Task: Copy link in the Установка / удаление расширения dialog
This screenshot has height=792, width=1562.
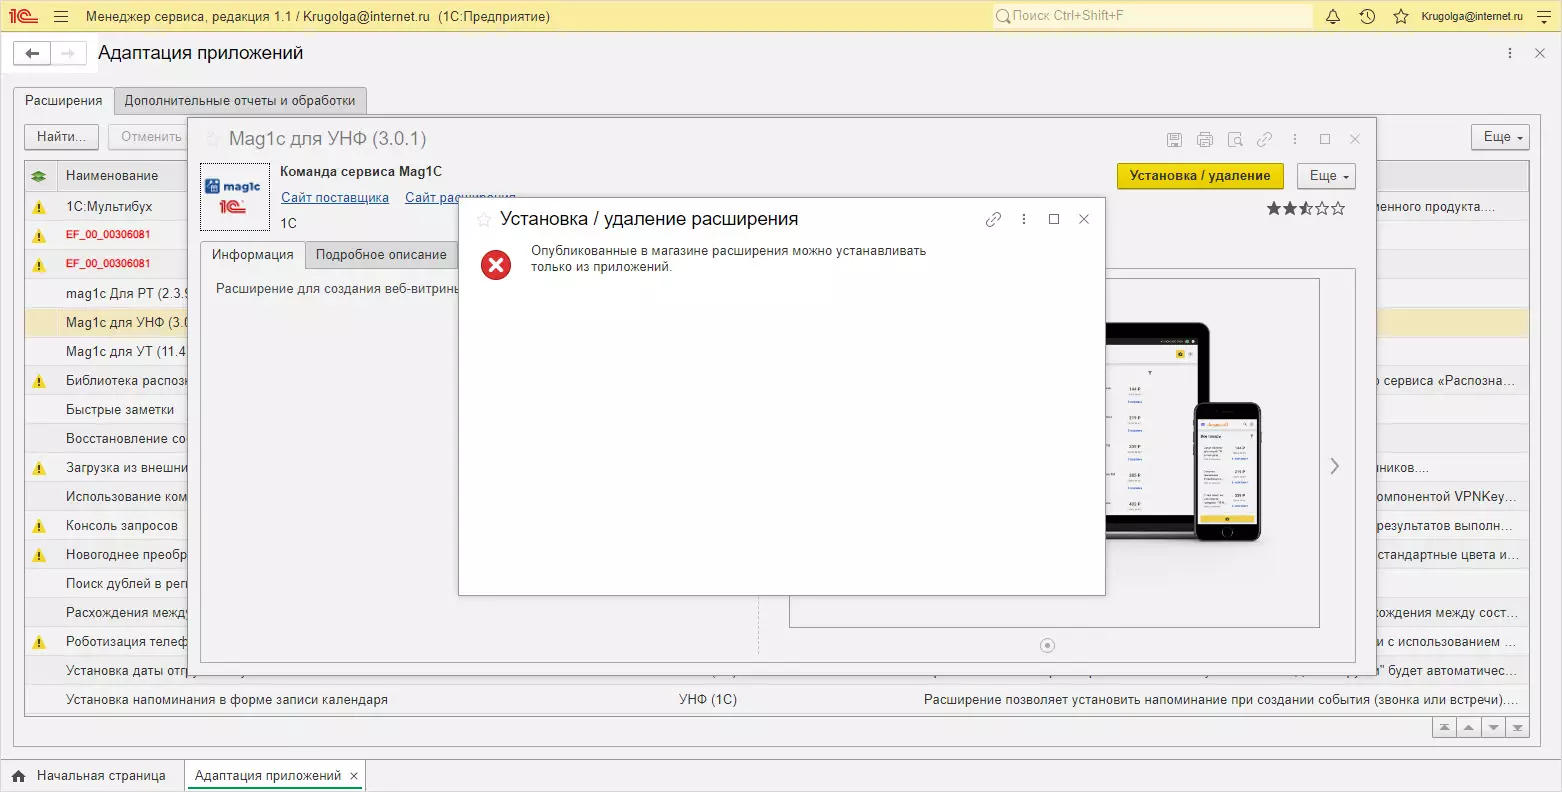Action: [993, 220]
